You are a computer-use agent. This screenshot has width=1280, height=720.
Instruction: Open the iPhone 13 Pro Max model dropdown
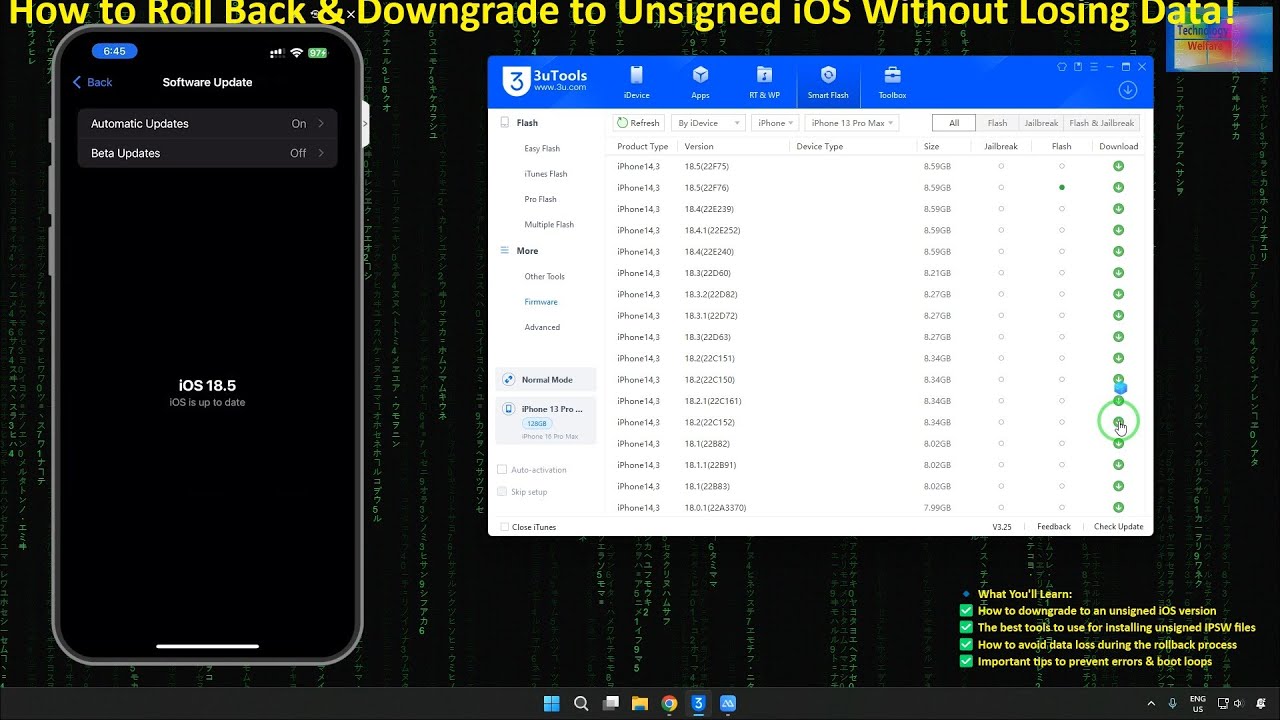pyautogui.click(x=851, y=123)
